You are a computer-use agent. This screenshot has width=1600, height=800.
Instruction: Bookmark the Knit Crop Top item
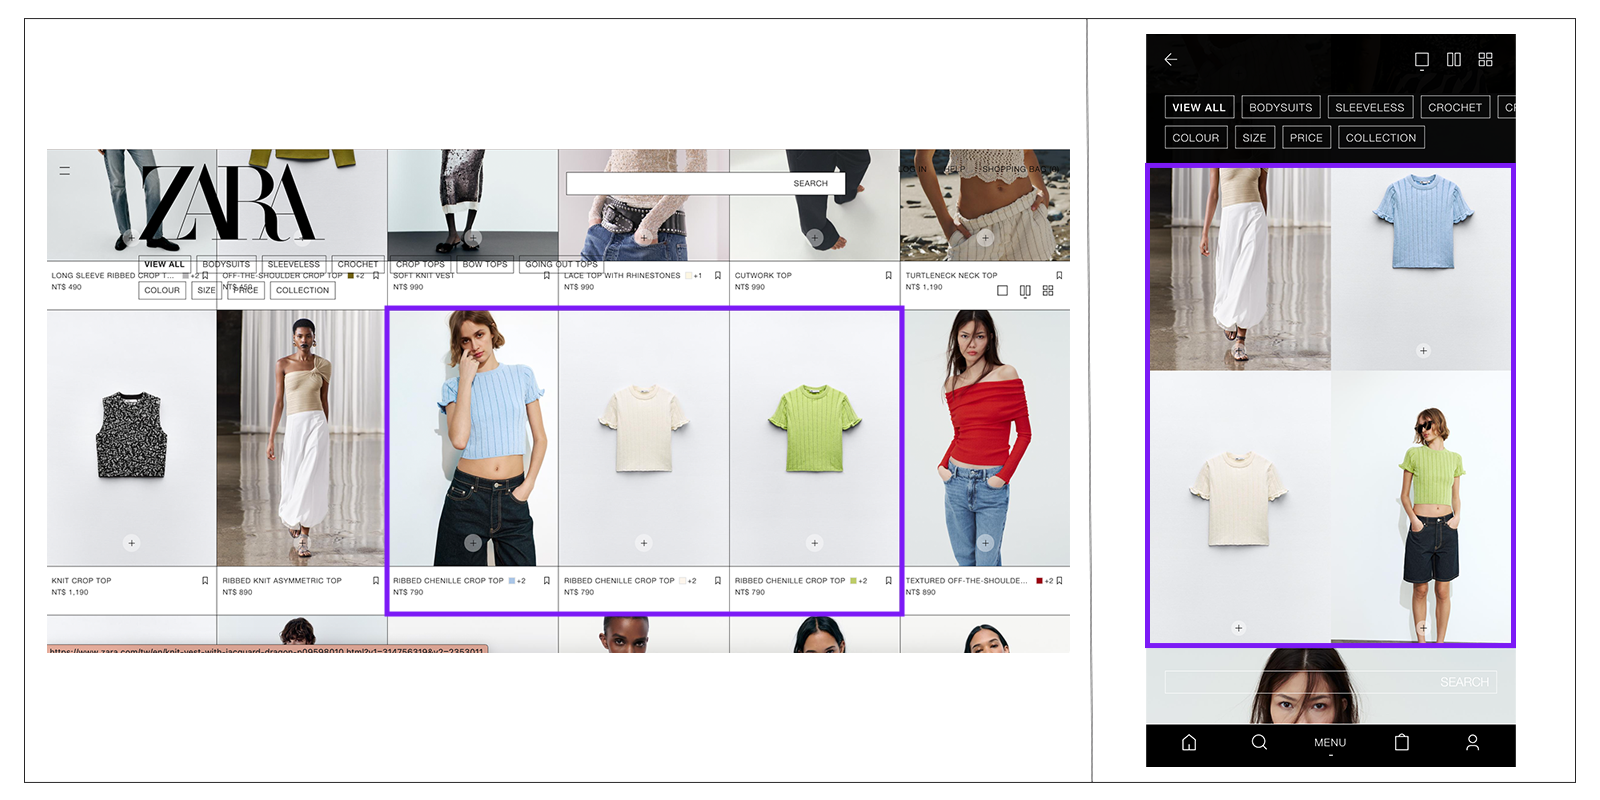click(205, 581)
